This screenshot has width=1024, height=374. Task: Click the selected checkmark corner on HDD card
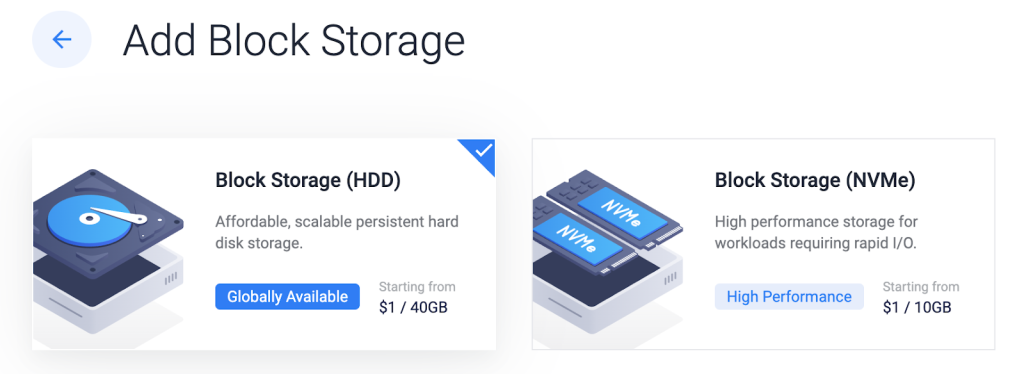click(481, 153)
